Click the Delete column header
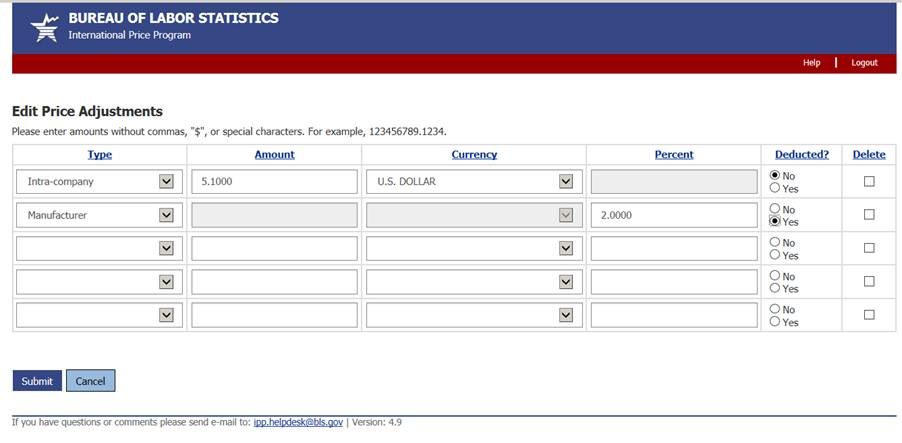The width and height of the screenshot is (902, 443). coord(869,154)
